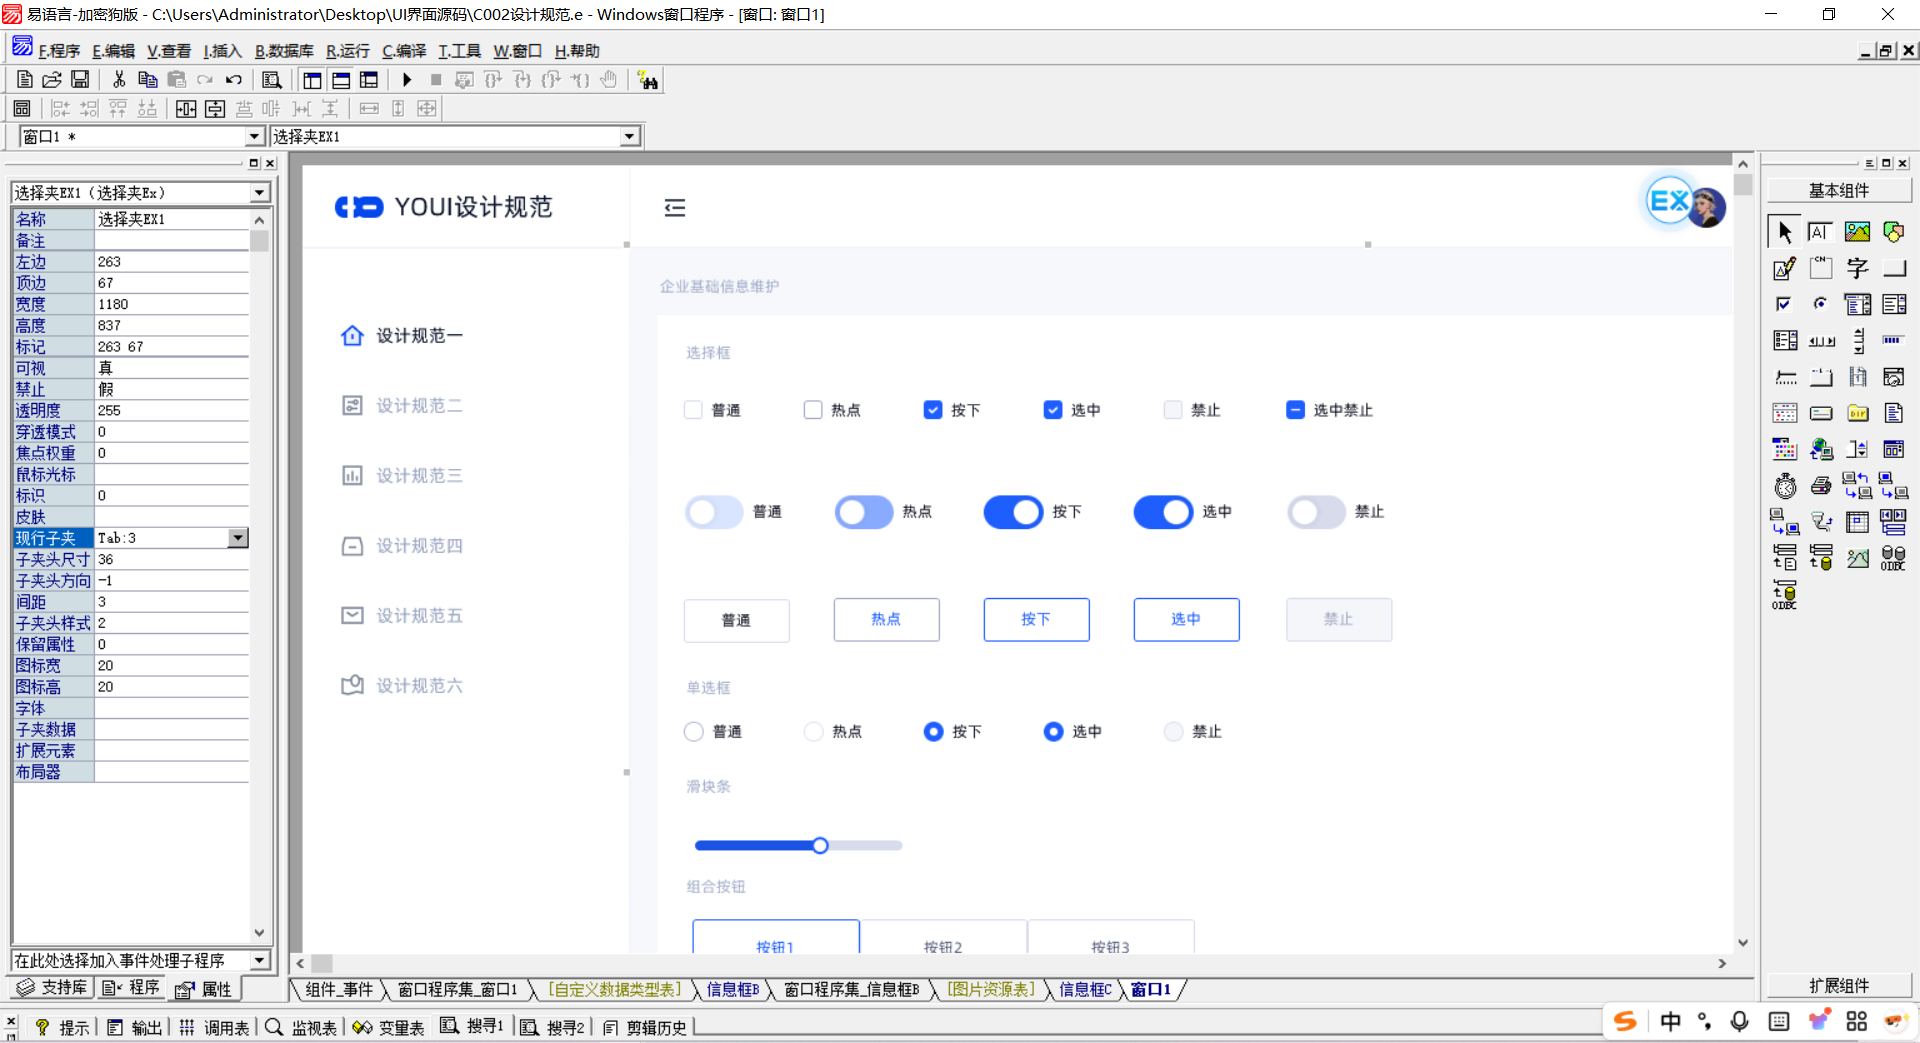
Task: Expand the 现行子夹 Tab:3 dropdown
Action: click(238, 538)
